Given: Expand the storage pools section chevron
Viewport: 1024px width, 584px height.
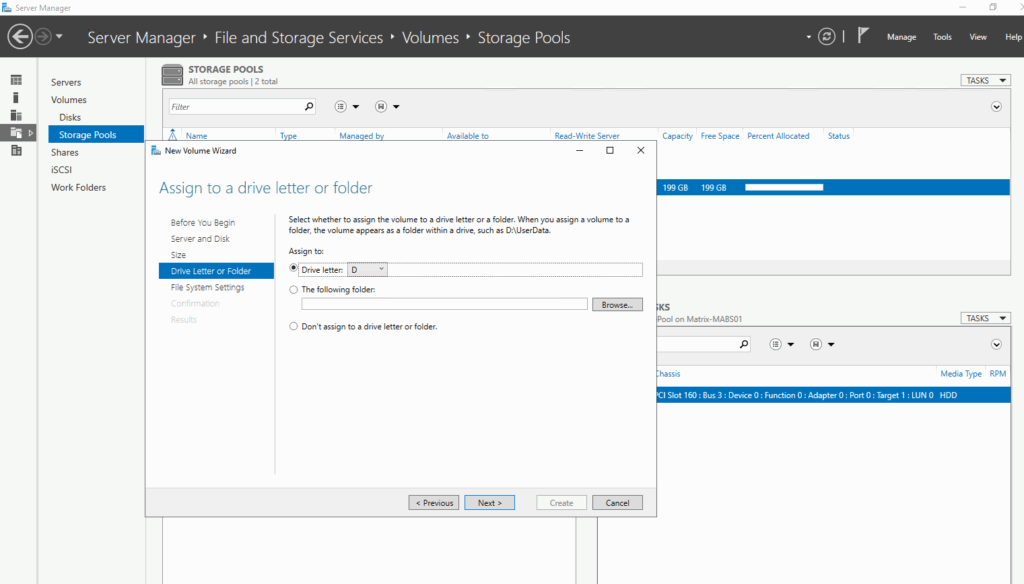Looking at the screenshot, I should [x=996, y=106].
